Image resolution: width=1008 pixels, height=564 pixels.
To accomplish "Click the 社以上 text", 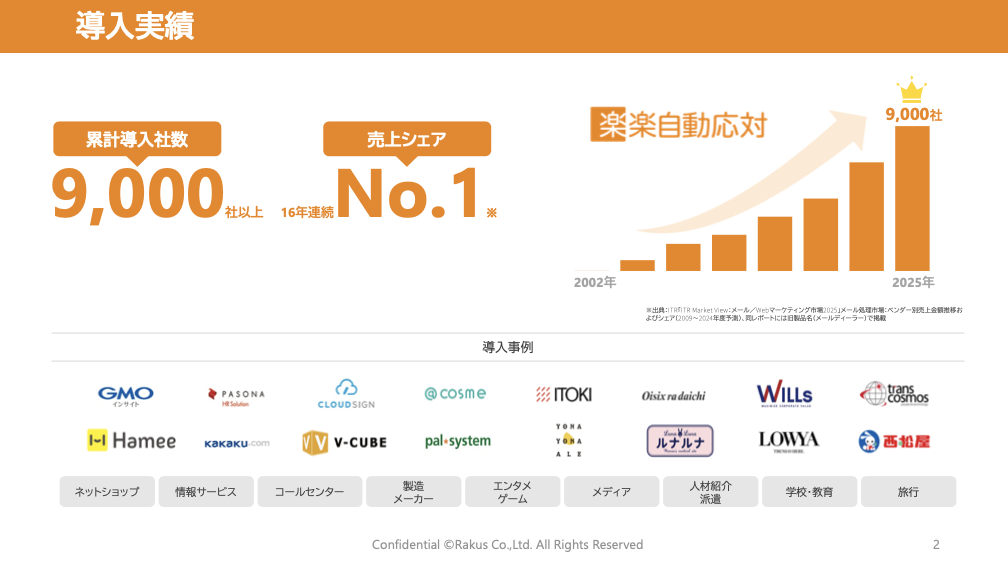I will click(244, 212).
